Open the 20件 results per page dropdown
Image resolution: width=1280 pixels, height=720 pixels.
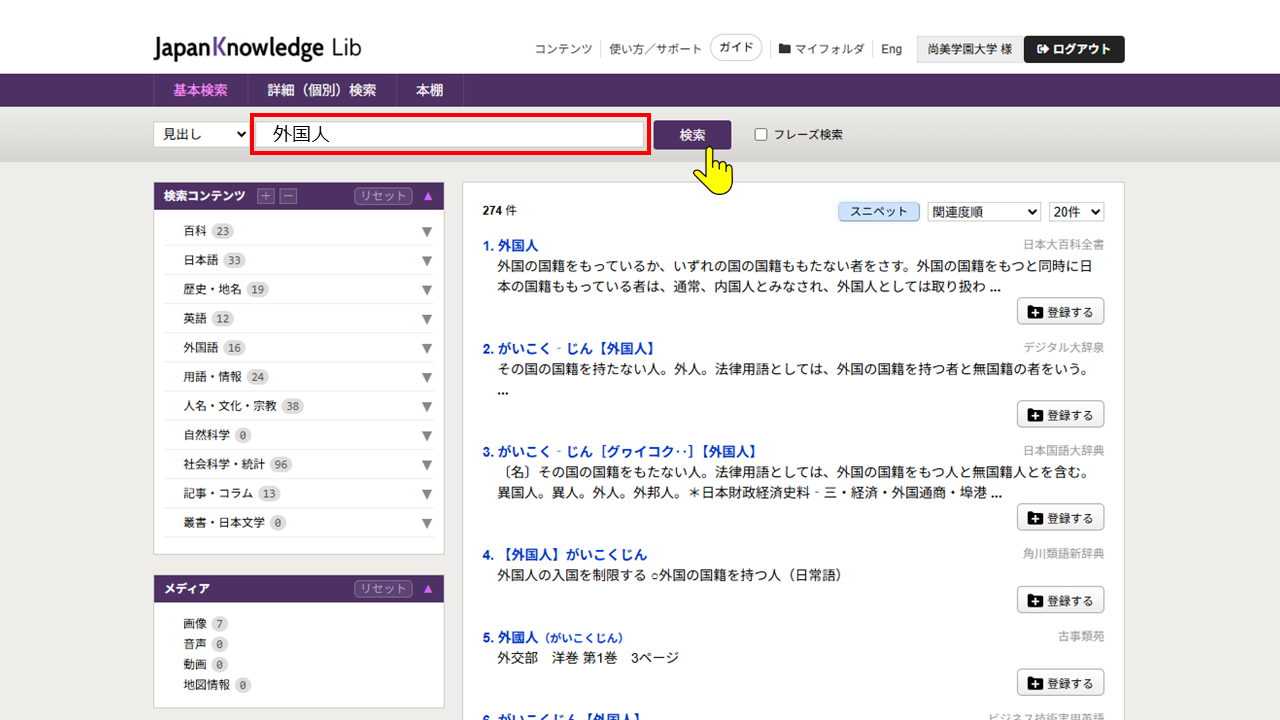click(x=1076, y=212)
